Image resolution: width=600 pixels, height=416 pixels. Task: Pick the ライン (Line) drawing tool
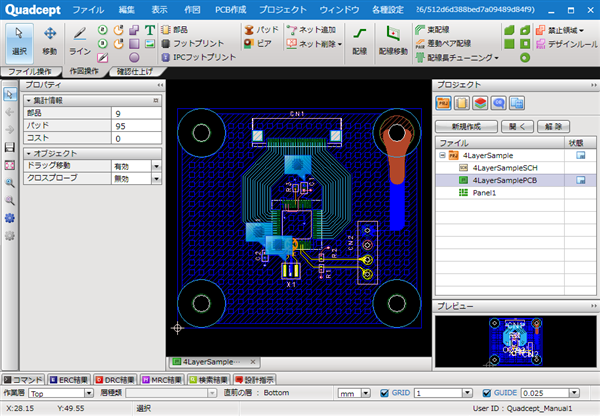click(x=80, y=42)
